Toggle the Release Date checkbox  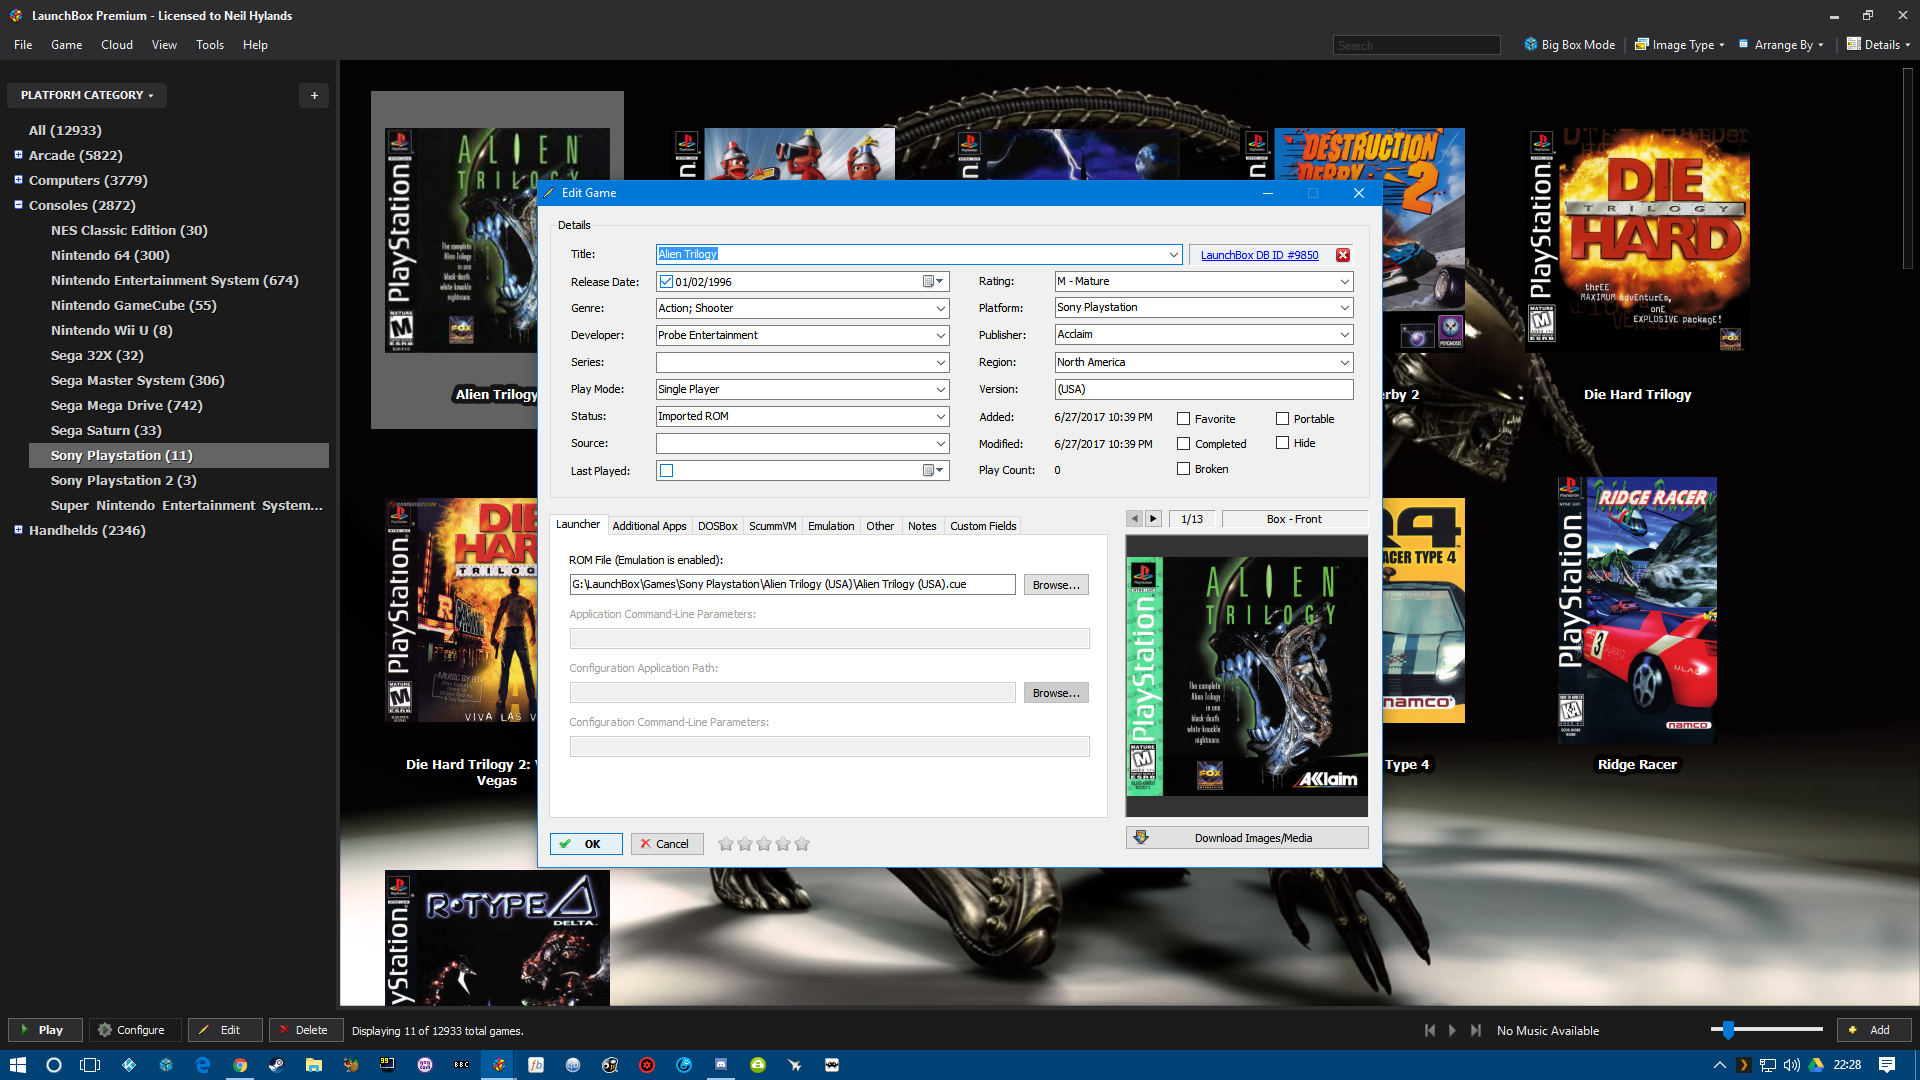coord(666,282)
